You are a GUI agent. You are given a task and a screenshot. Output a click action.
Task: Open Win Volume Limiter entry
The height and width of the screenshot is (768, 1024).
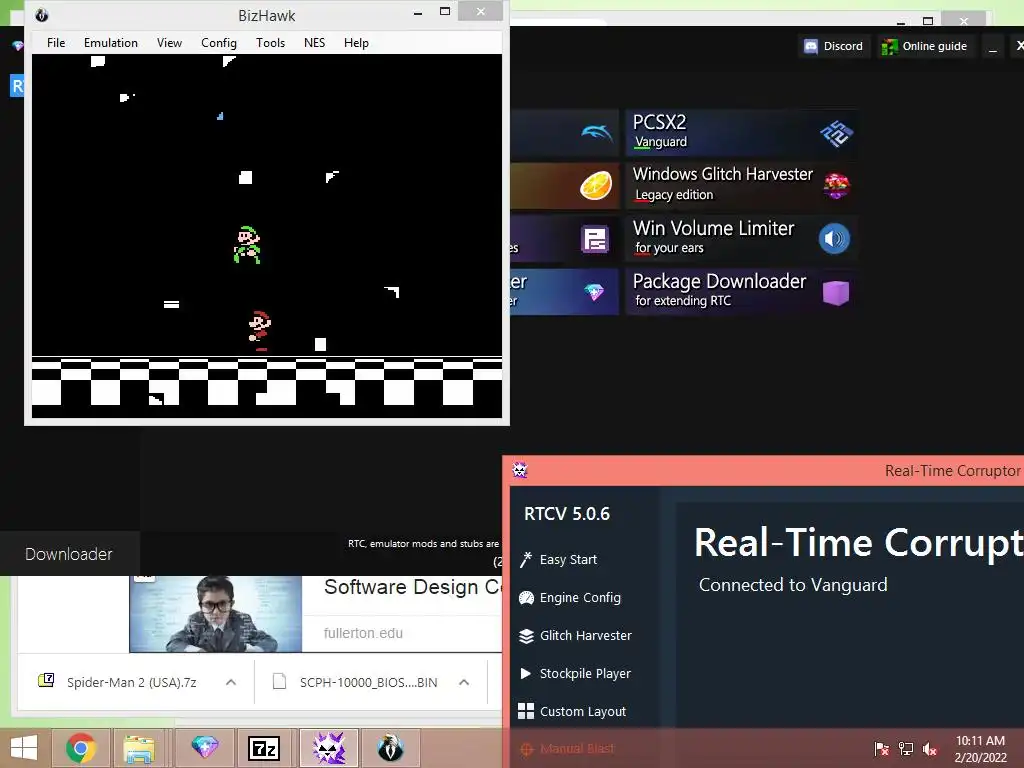coord(741,238)
